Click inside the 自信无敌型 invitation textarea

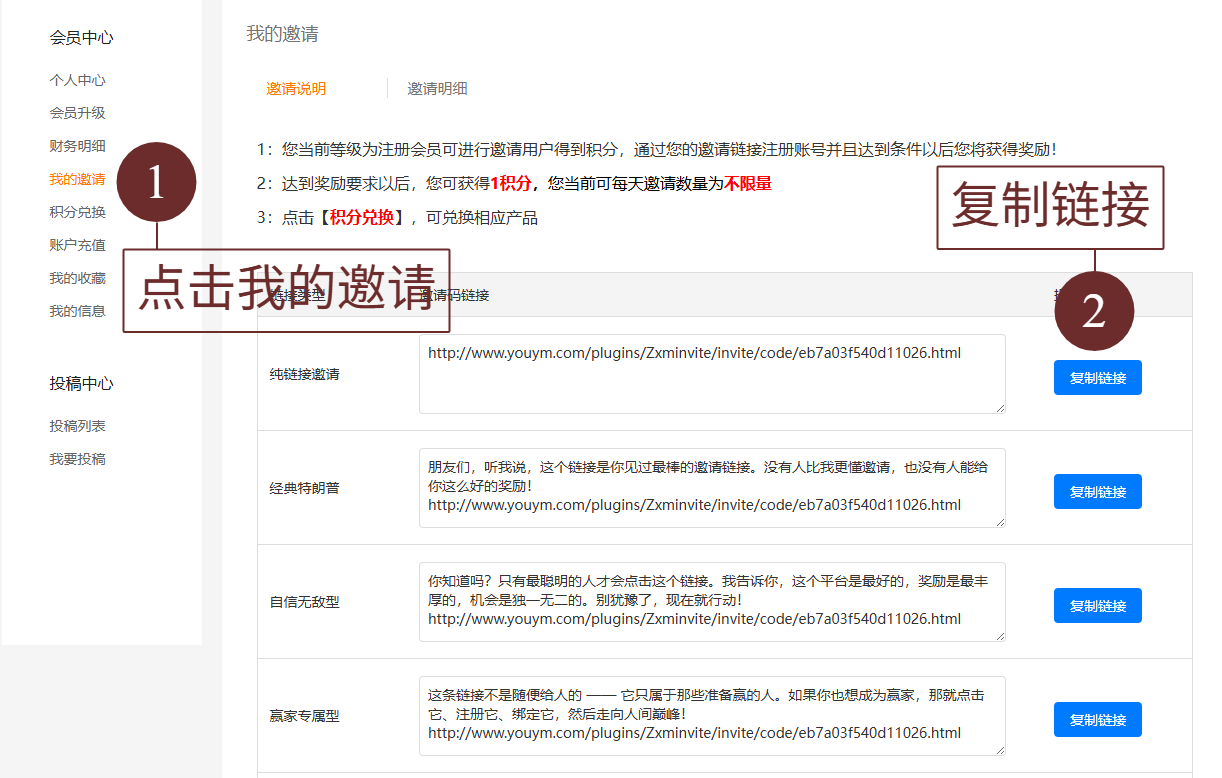pos(712,602)
